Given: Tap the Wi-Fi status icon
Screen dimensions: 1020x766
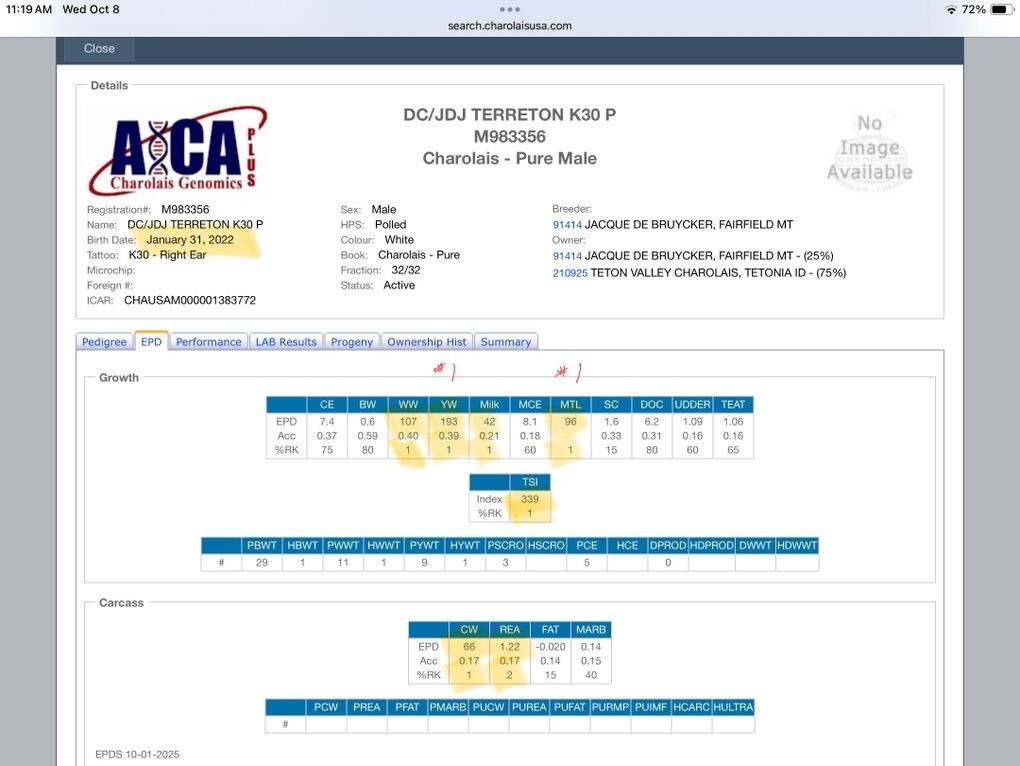Looking at the screenshot, I should (950, 9).
